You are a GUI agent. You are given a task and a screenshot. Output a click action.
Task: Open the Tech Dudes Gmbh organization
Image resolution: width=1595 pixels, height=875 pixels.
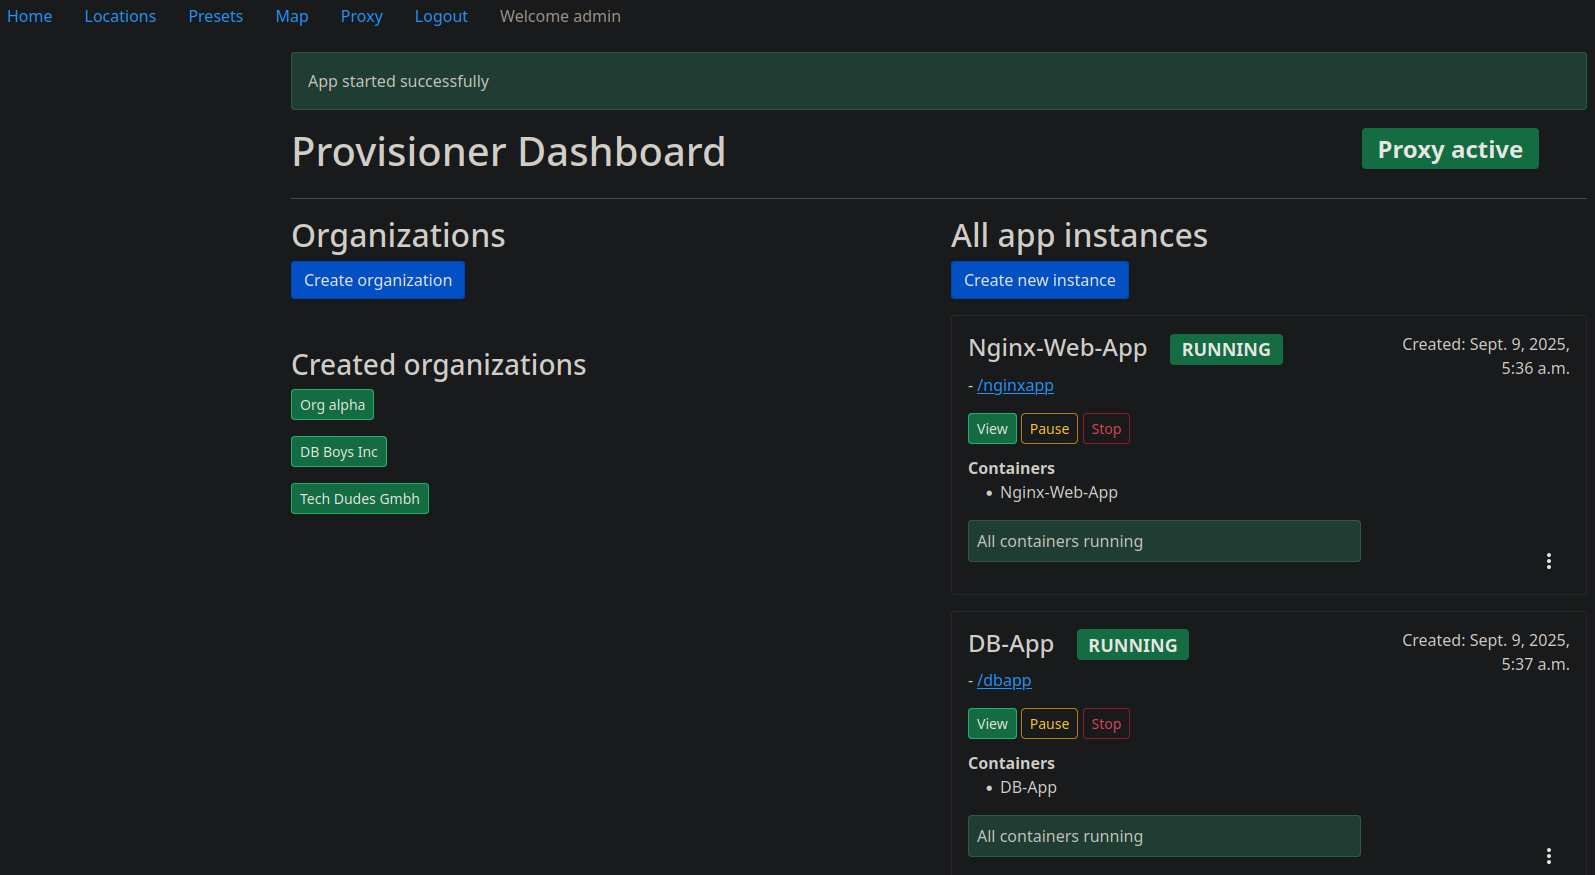click(359, 499)
